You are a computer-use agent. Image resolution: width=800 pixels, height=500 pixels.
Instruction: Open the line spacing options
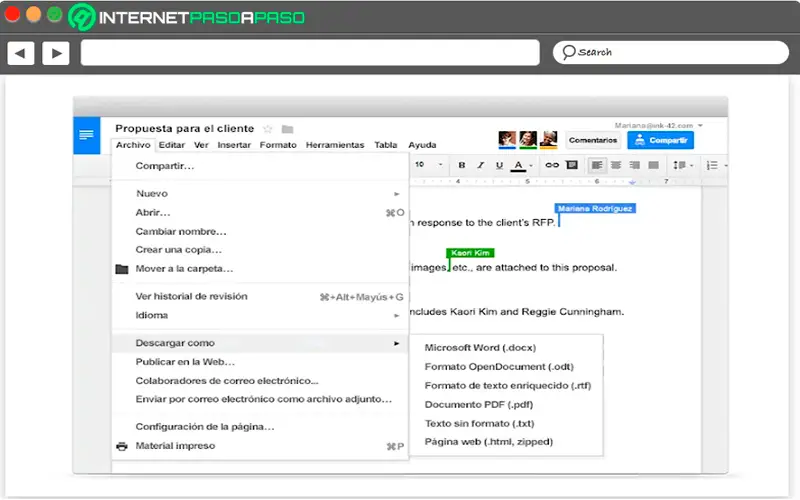tap(683, 165)
